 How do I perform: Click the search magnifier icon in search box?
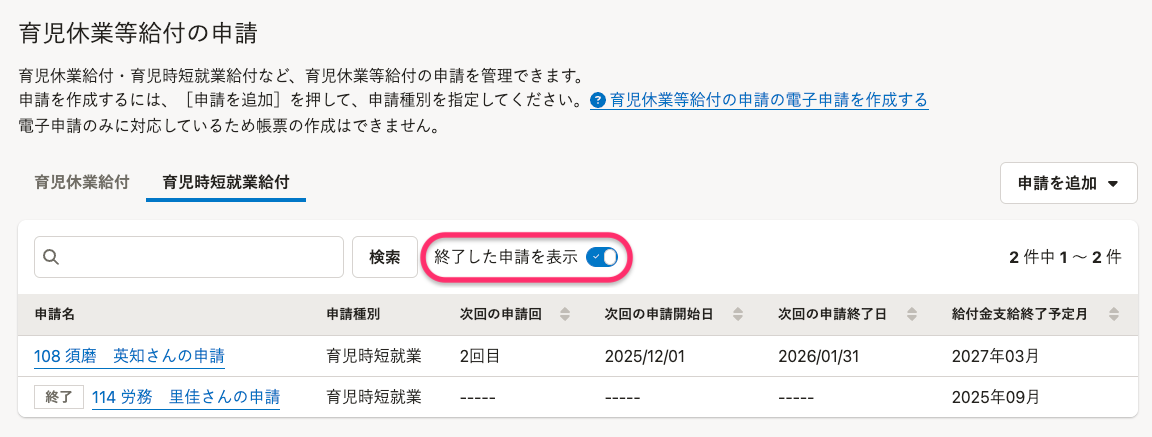tap(51, 257)
